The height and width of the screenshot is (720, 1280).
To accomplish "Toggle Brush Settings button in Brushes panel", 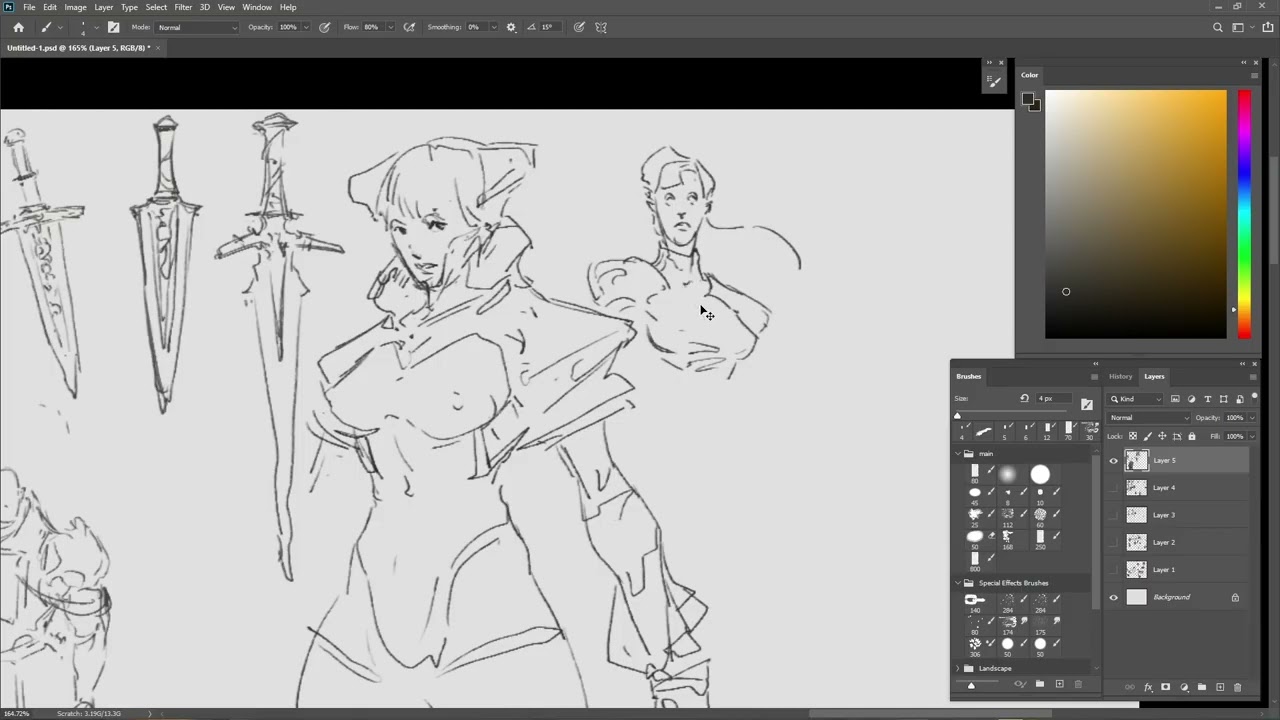I will click(x=1087, y=404).
